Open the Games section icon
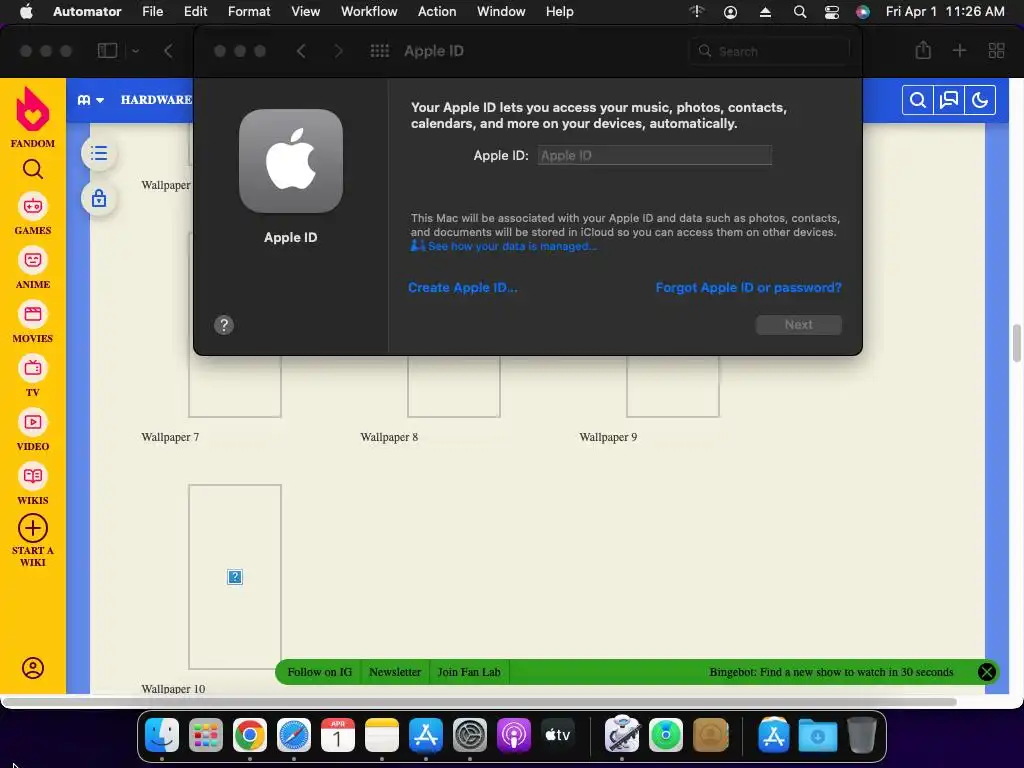The height and width of the screenshot is (768, 1024). [33, 207]
